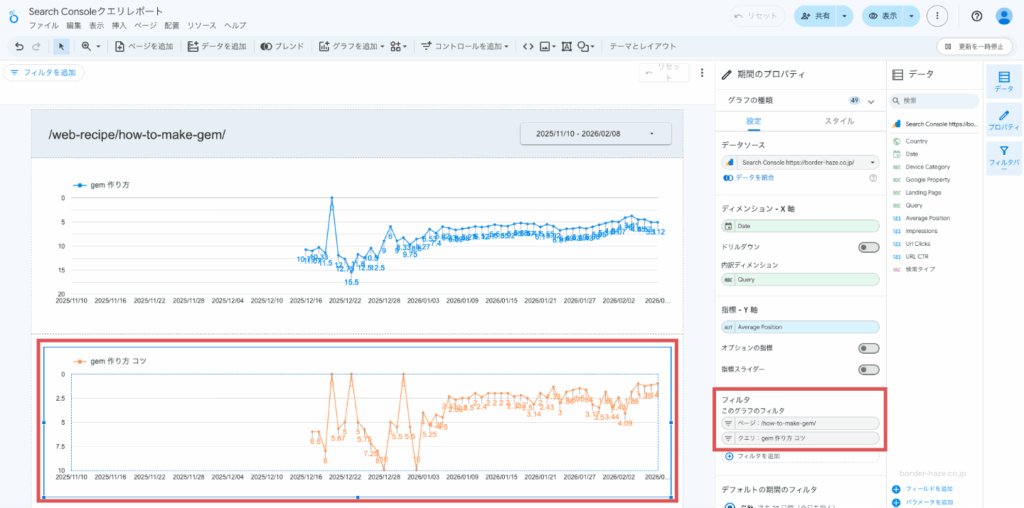The height and width of the screenshot is (508, 1024).
Task: Open the zoom level dropdown arrow
Action: click(99, 46)
